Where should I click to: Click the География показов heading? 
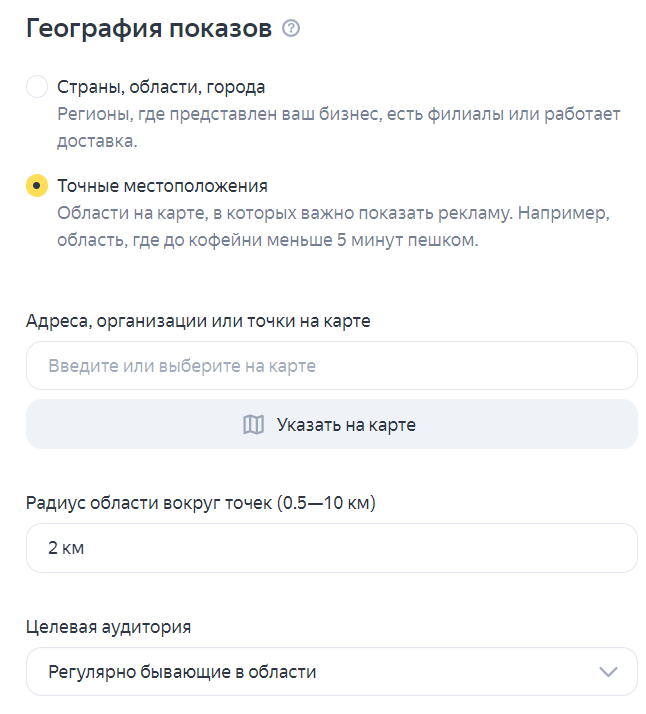click(149, 29)
